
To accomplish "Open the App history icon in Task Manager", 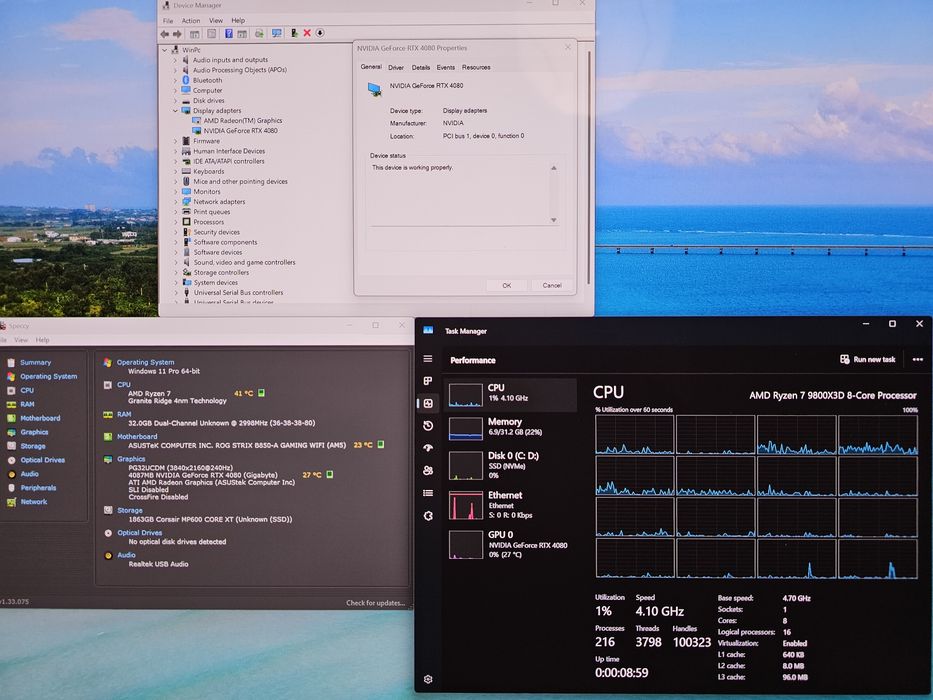I will point(427,426).
